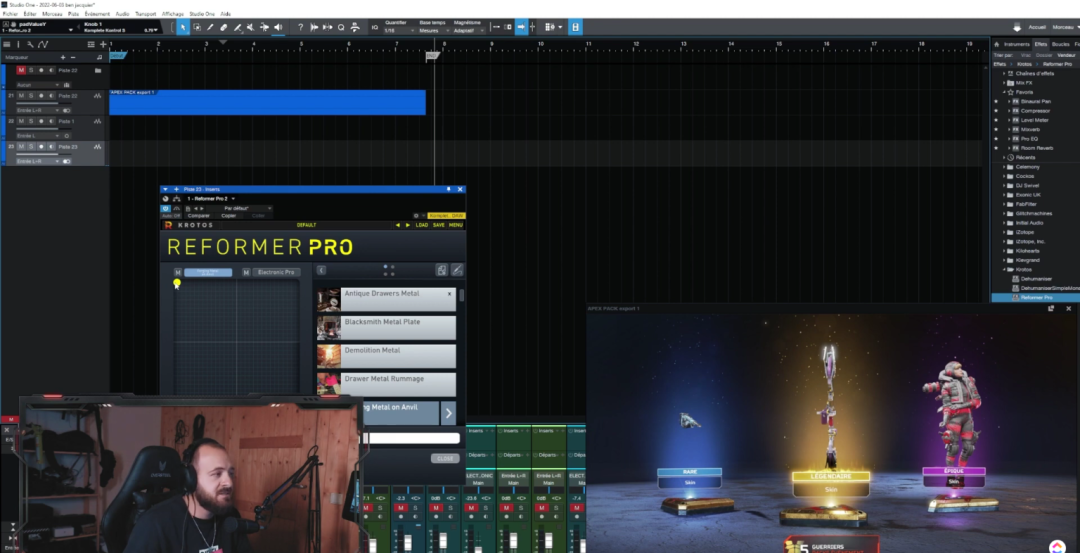Screen dimensions: 1080x553
Task: Mute track Piste 23
Action: pyautogui.click(x=21, y=147)
